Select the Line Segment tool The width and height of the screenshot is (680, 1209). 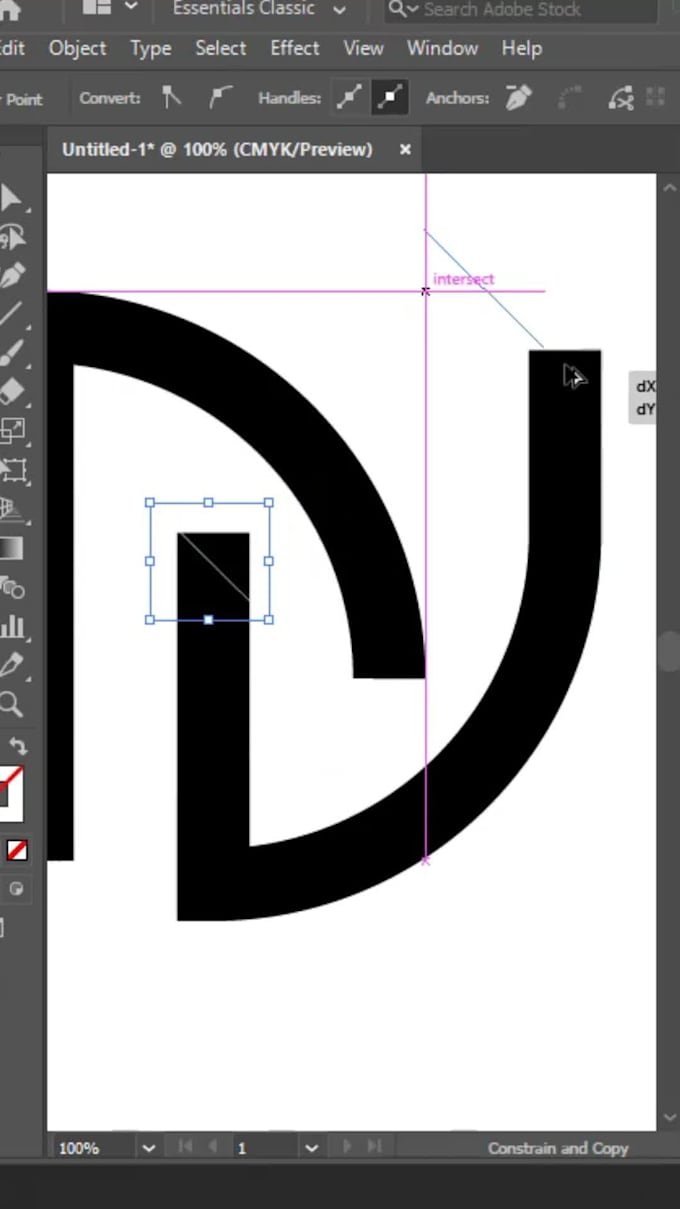[10, 315]
